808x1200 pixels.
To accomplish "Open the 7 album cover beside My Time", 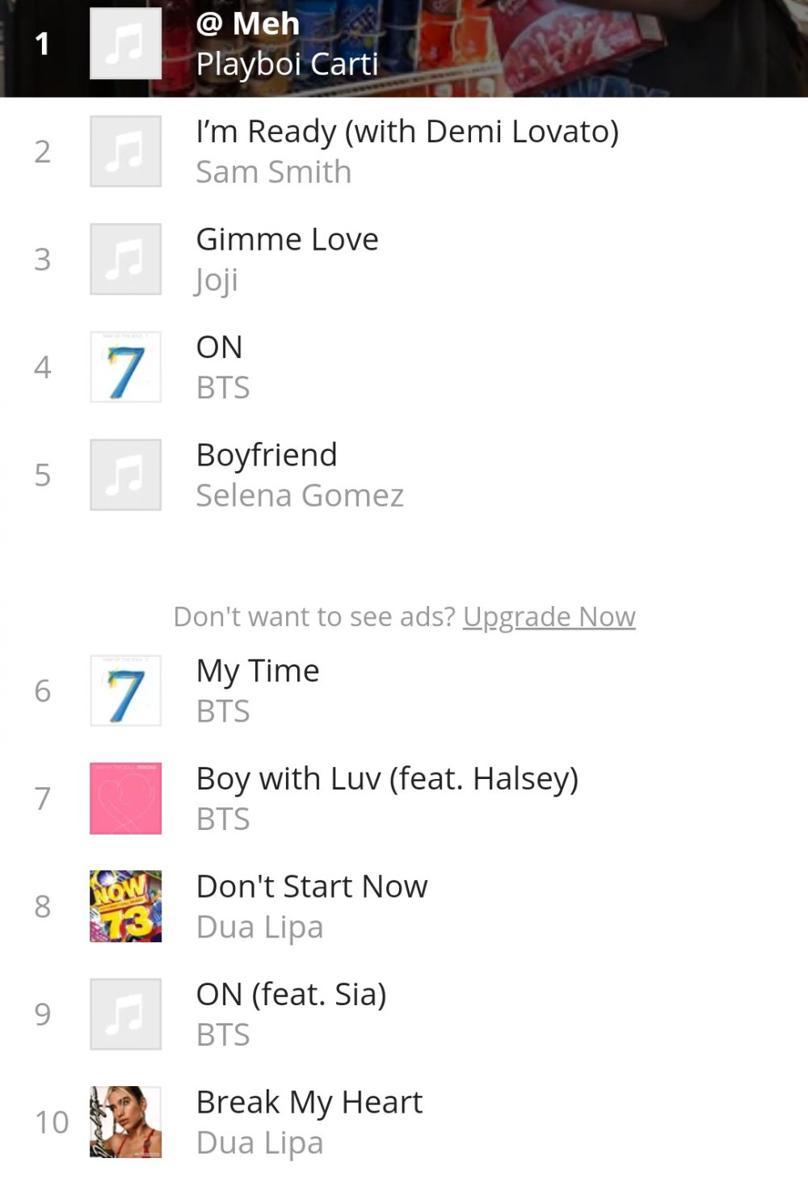I will tap(126, 691).
